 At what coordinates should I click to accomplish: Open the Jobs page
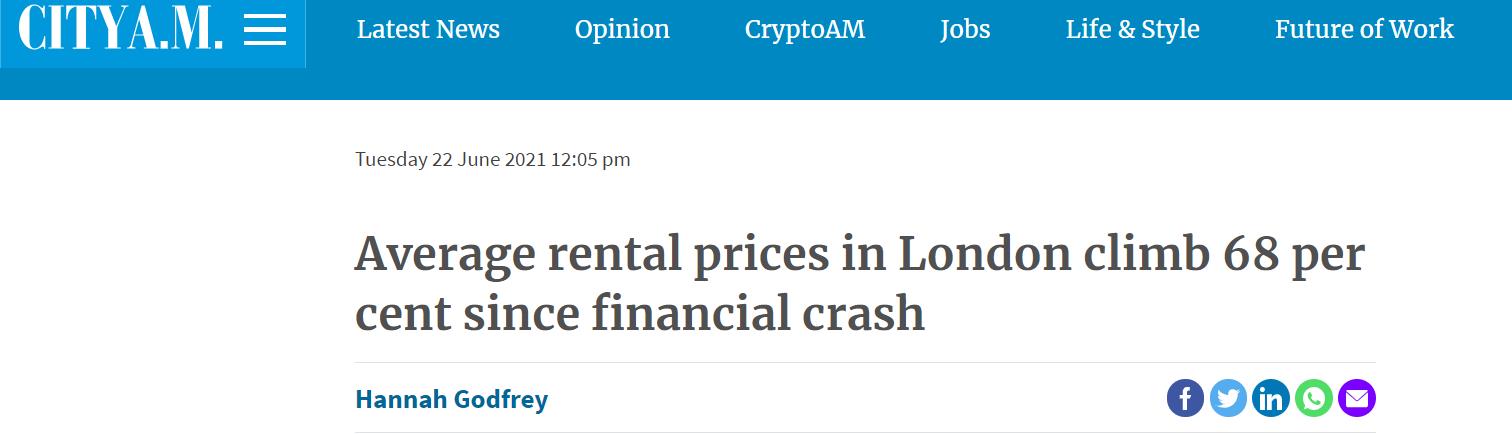point(965,30)
